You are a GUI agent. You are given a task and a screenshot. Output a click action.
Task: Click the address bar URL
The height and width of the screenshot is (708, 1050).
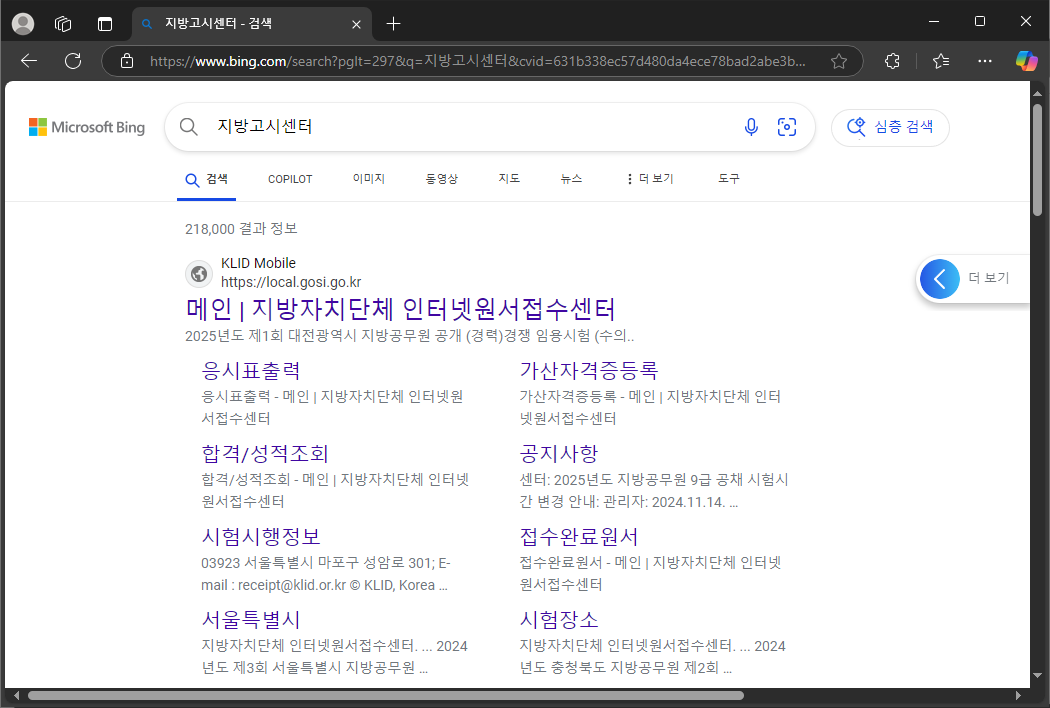click(477, 62)
